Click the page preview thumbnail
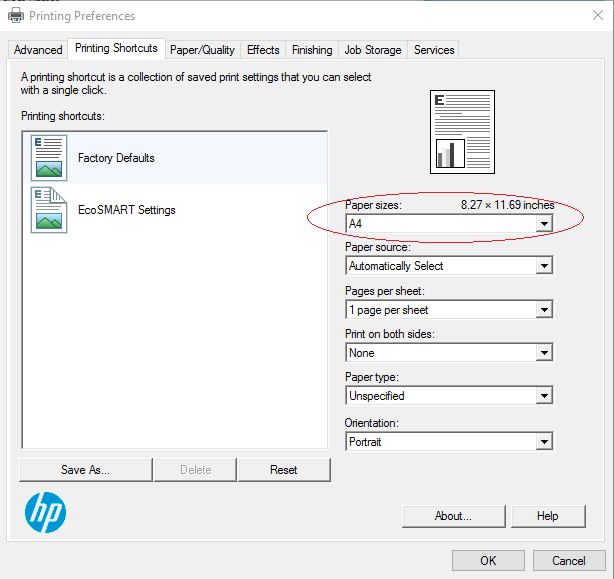 tap(463, 132)
